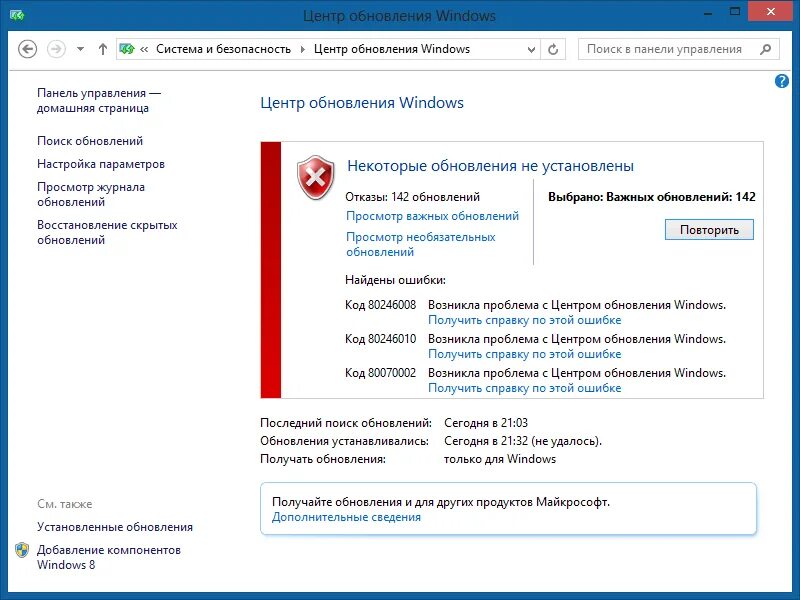Image resolution: width=800 pixels, height=600 pixels.
Task: Click the breadcrumb arrow after Система и безопасность
Action: pyautogui.click(x=303, y=49)
